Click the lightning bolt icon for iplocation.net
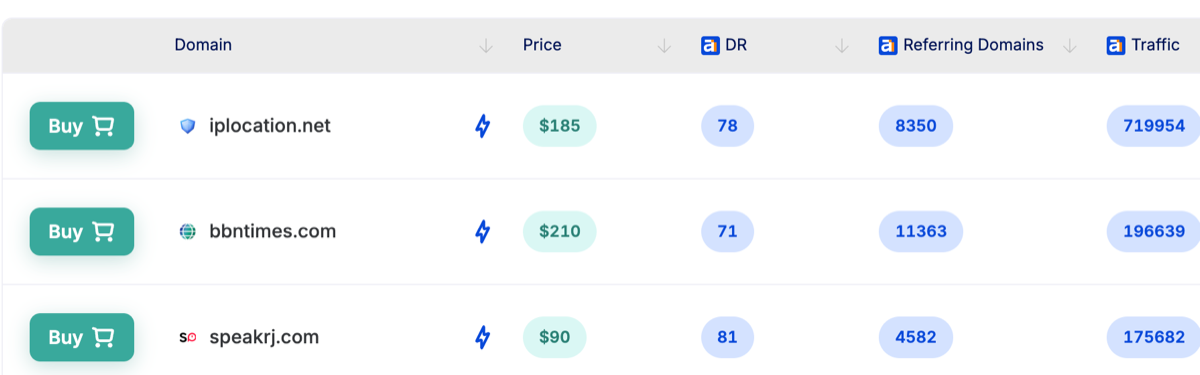The image size is (1200, 375). coord(482,126)
